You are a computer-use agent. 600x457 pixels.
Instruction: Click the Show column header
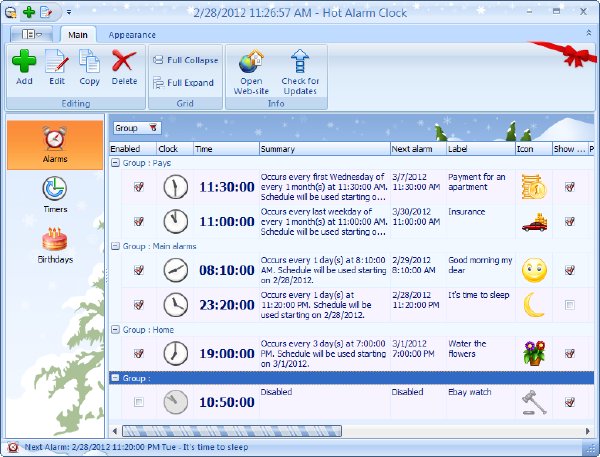(570, 149)
